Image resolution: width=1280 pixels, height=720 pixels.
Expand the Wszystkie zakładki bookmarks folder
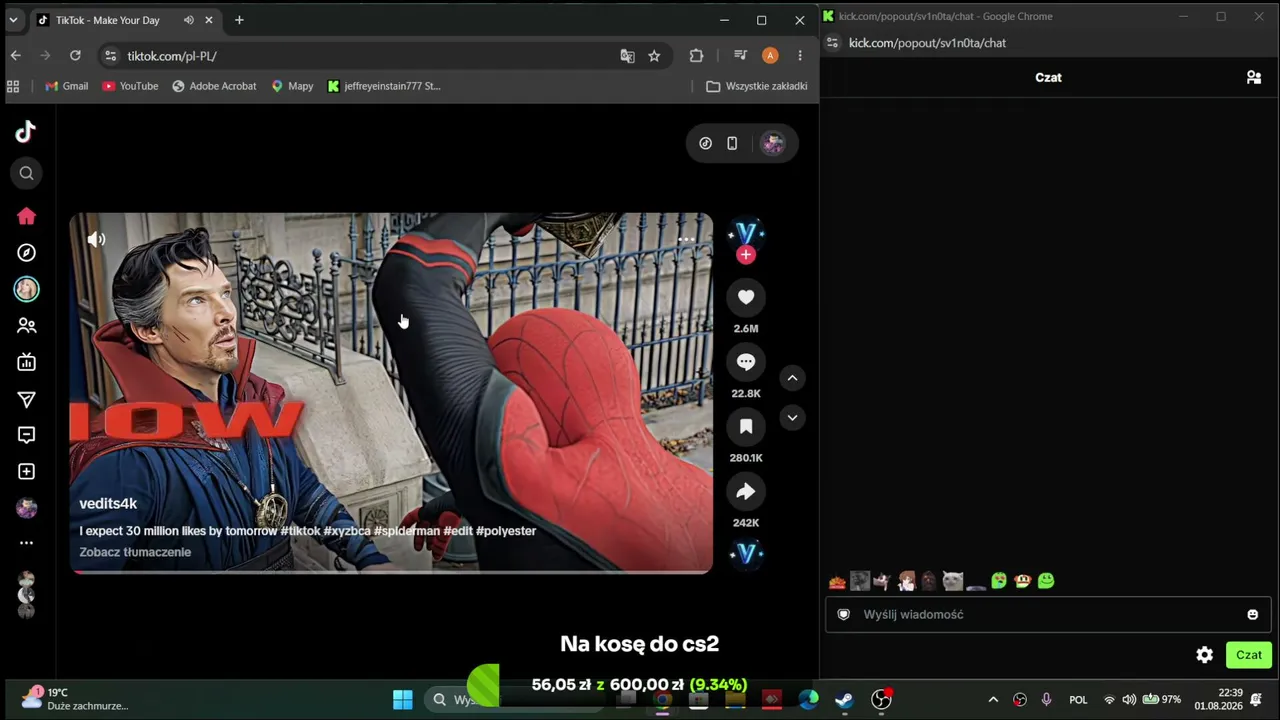coord(757,86)
